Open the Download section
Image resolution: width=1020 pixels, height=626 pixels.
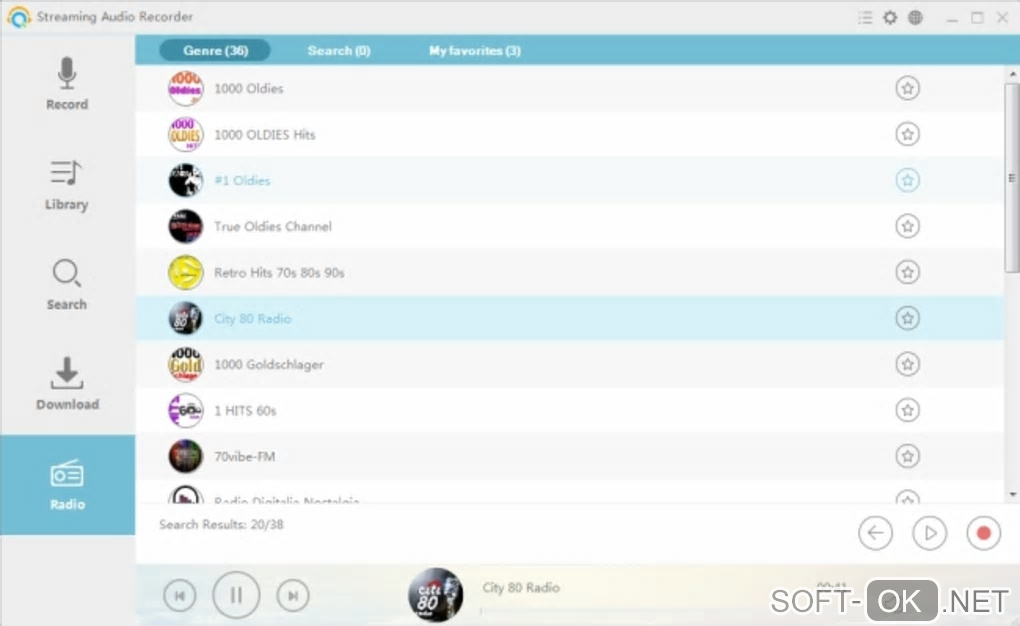(67, 384)
